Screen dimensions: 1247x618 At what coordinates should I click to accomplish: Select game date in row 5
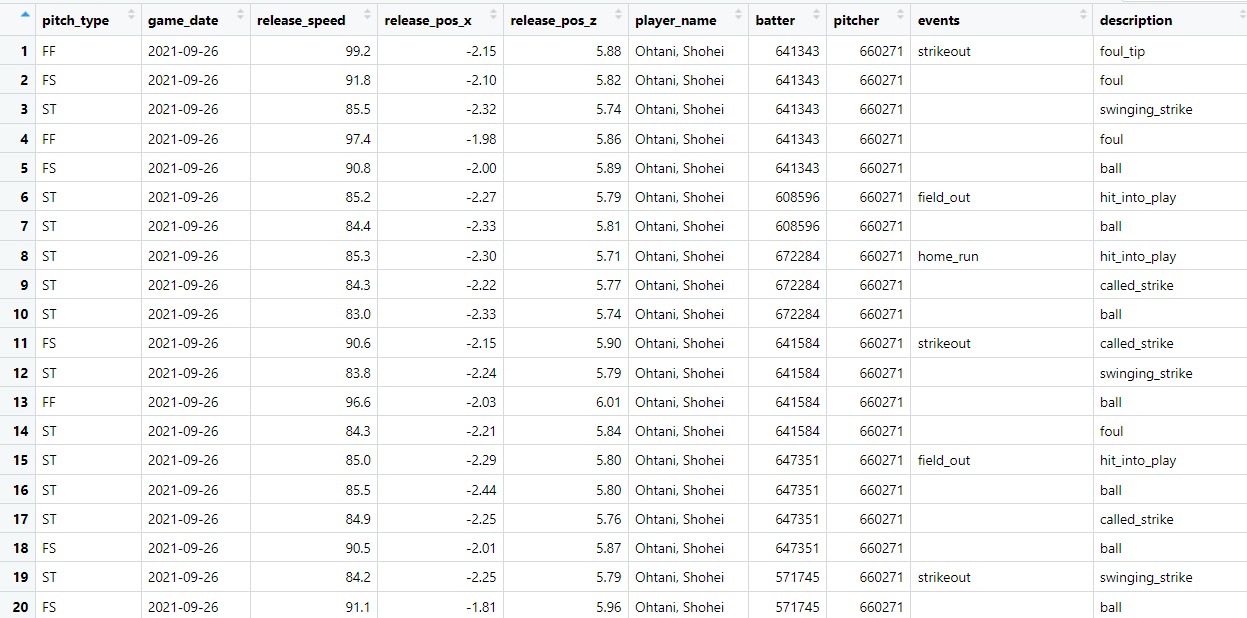click(x=183, y=168)
